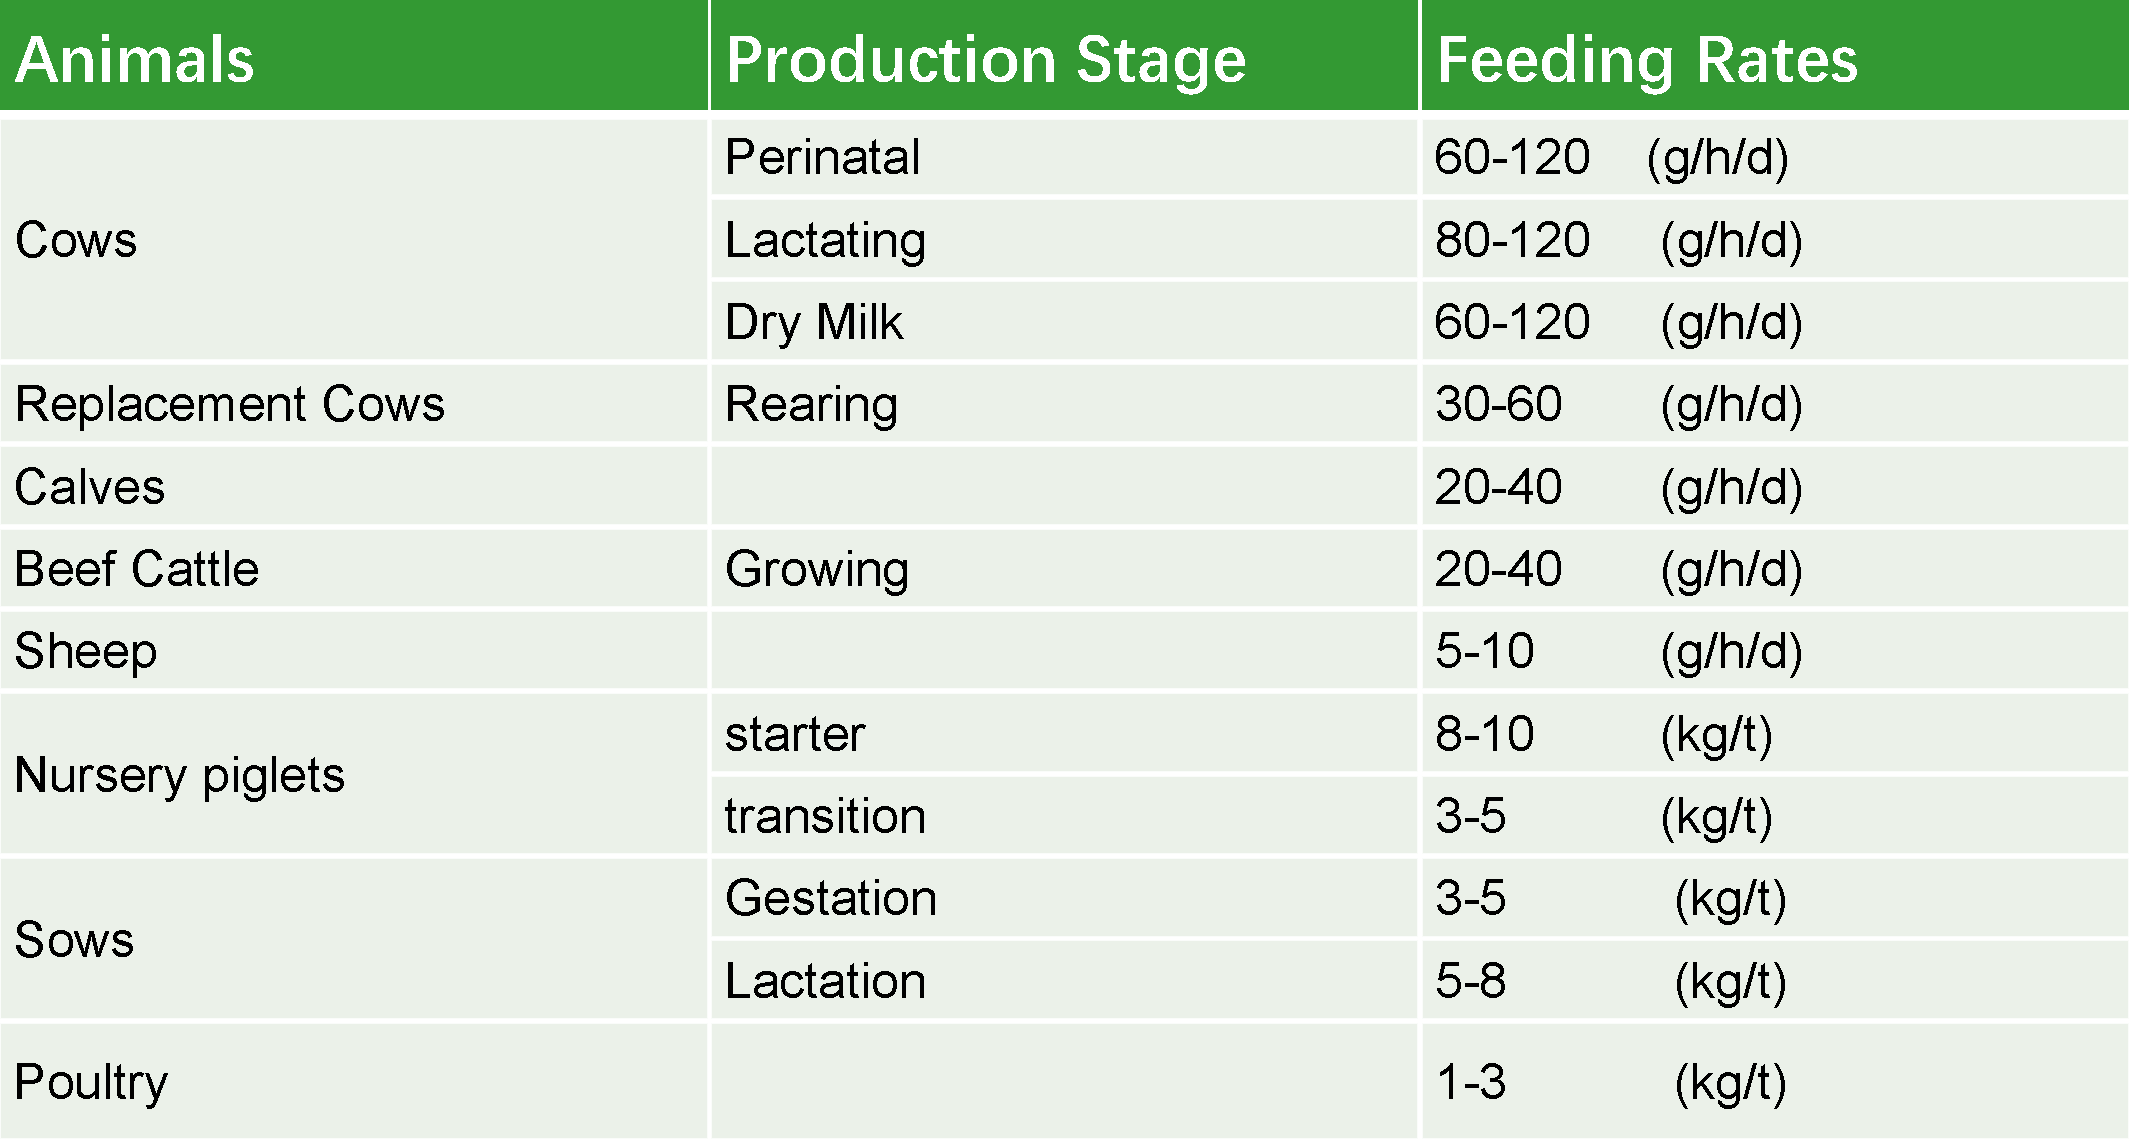
Task: Select the Cows cell
Action: (x=354, y=240)
